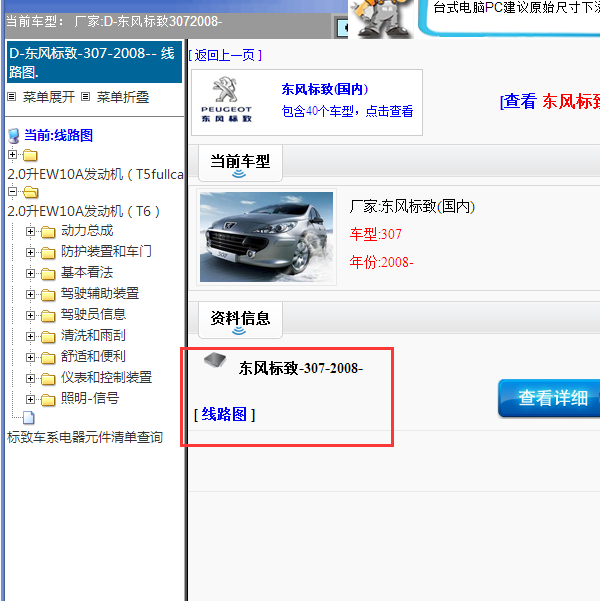This screenshot has height=601, width=600.
Task: Open 2.0升EW10A发动机 (T6) tree item
Action: click(84, 211)
